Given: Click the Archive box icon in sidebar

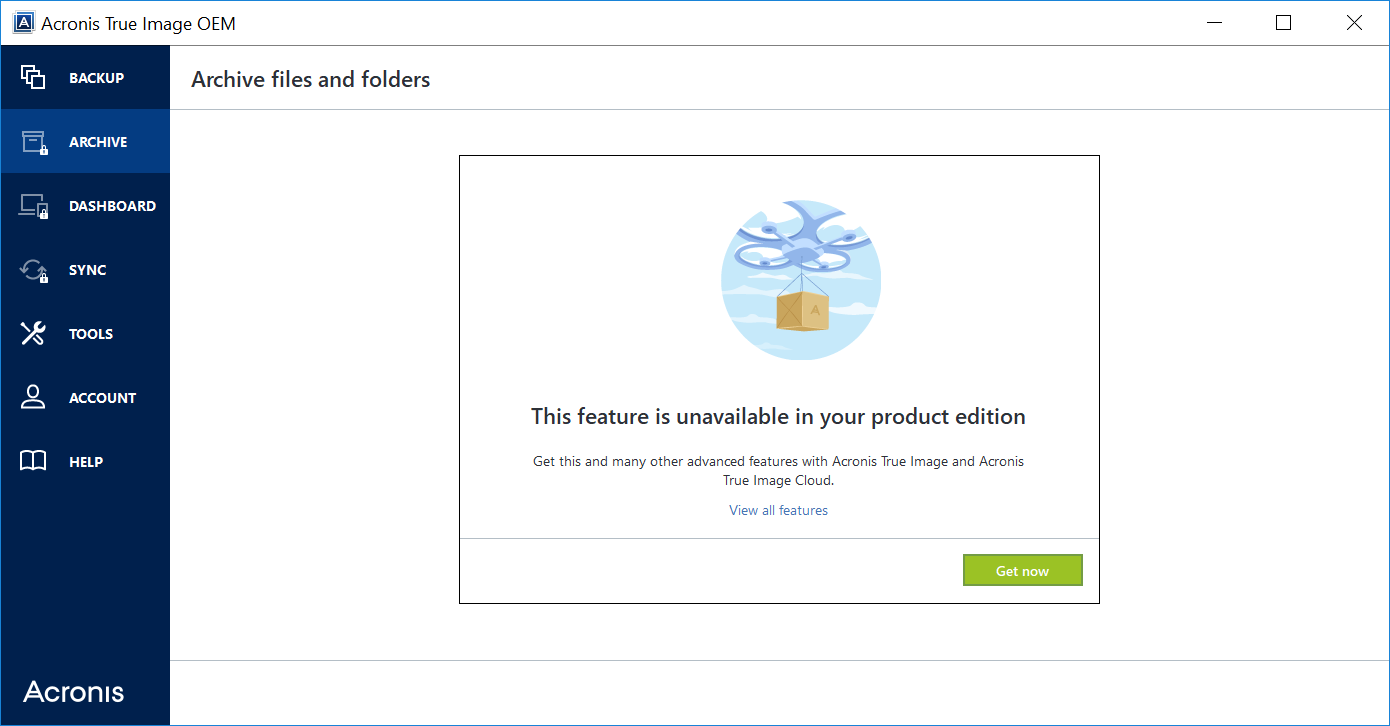Looking at the screenshot, I should (x=33, y=142).
